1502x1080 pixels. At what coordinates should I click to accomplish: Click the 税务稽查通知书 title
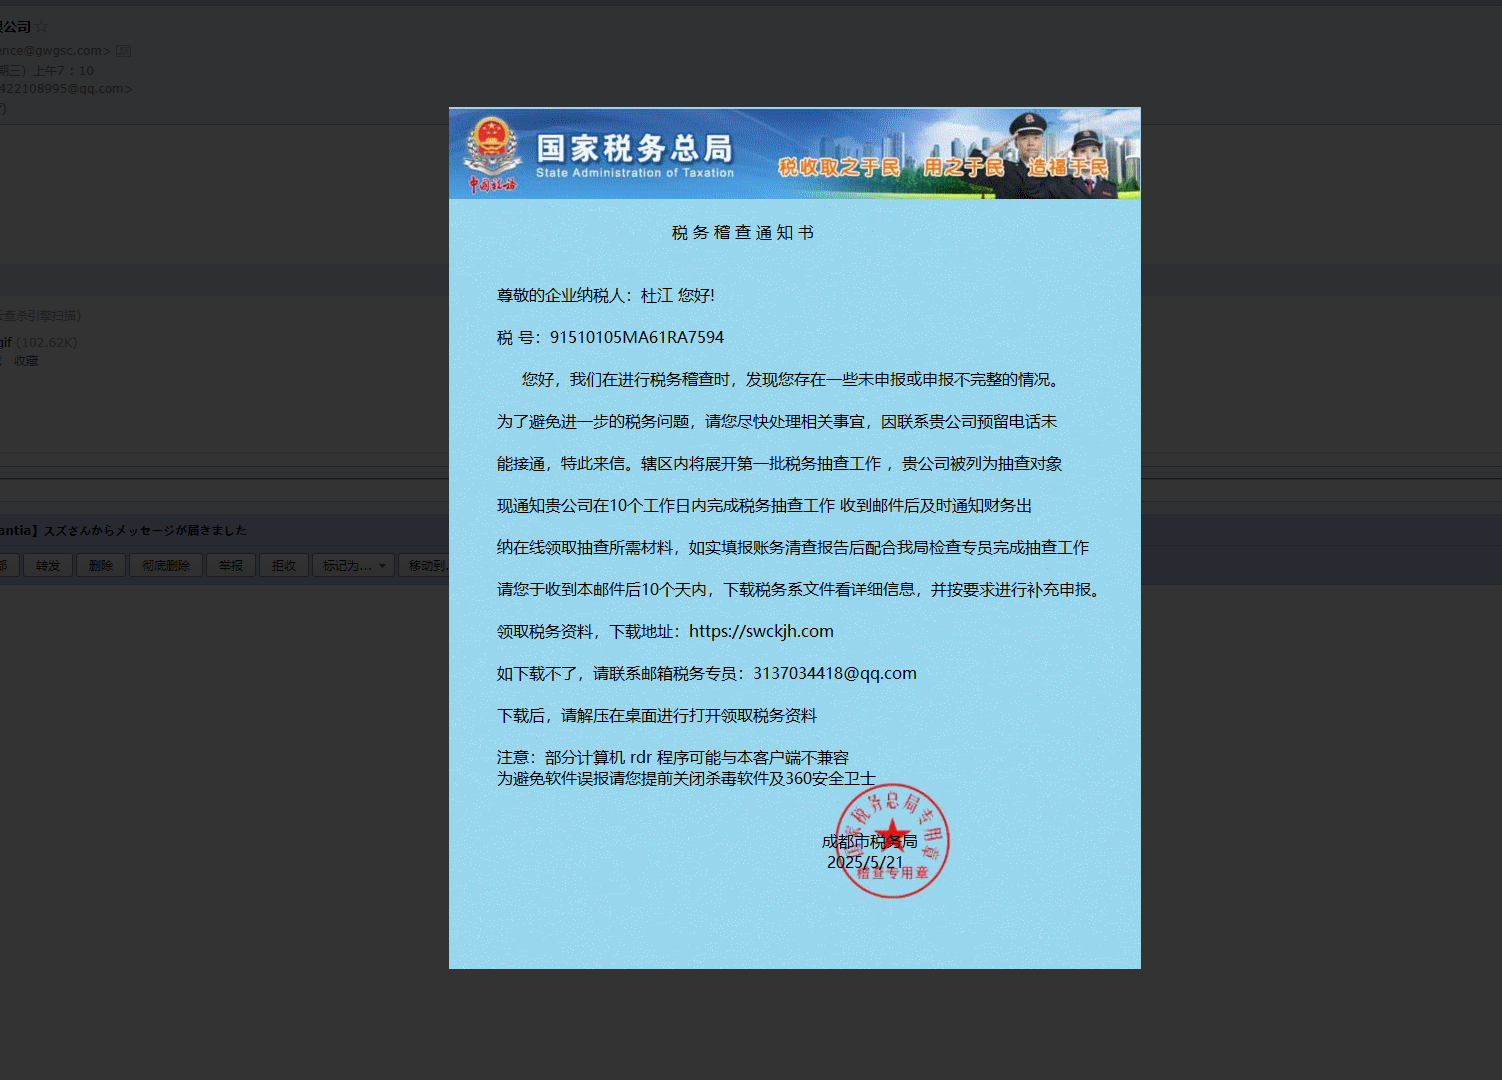(x=743, y=233)
